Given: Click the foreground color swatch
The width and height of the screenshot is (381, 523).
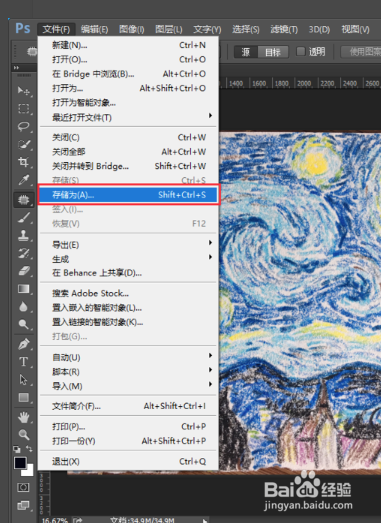Looking at the screenshot, I should (20, 463).
